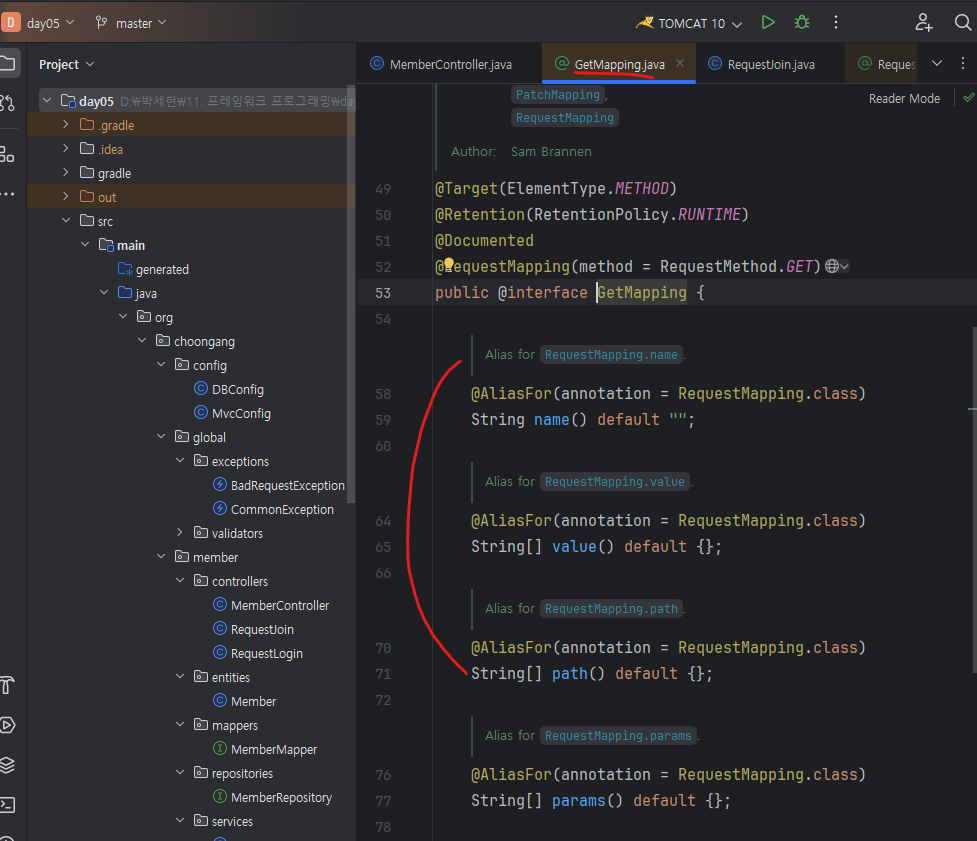This screenshot has width=977, height=841.
Task: Select DBConfig in the project tree
Action: coord(237,389)
